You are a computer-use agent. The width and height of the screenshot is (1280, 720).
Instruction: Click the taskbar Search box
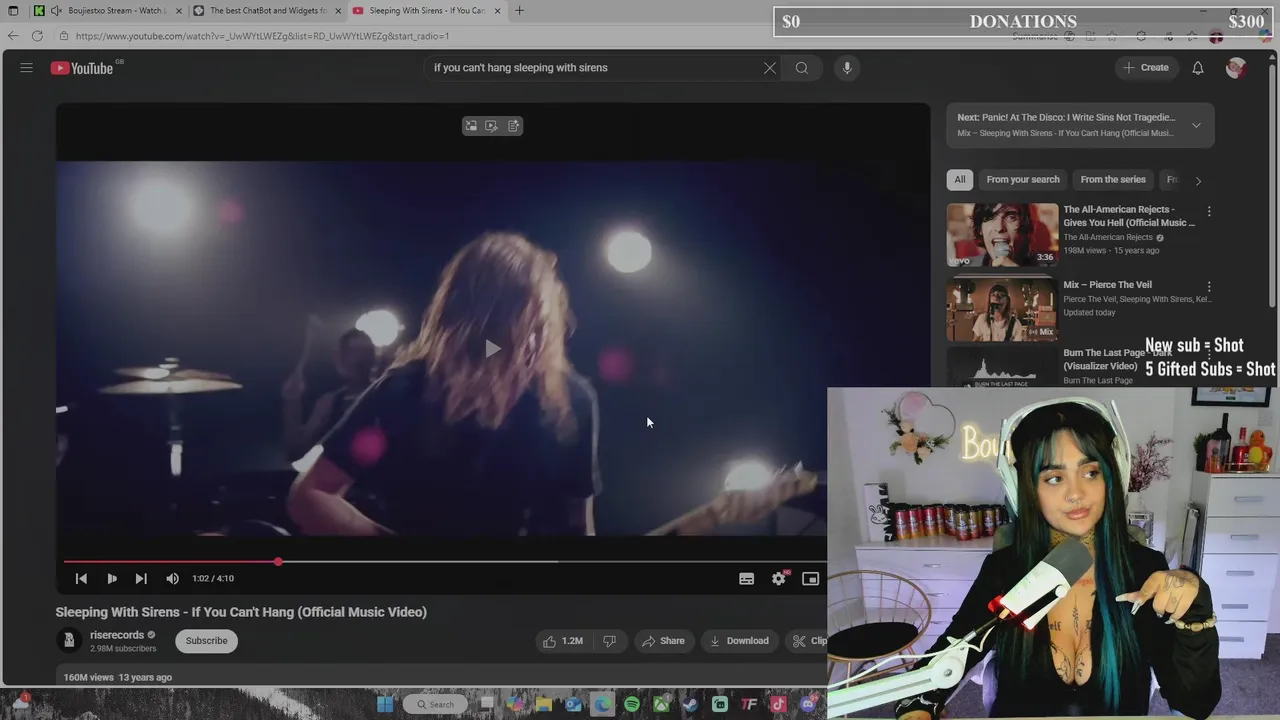coord(435,704)
